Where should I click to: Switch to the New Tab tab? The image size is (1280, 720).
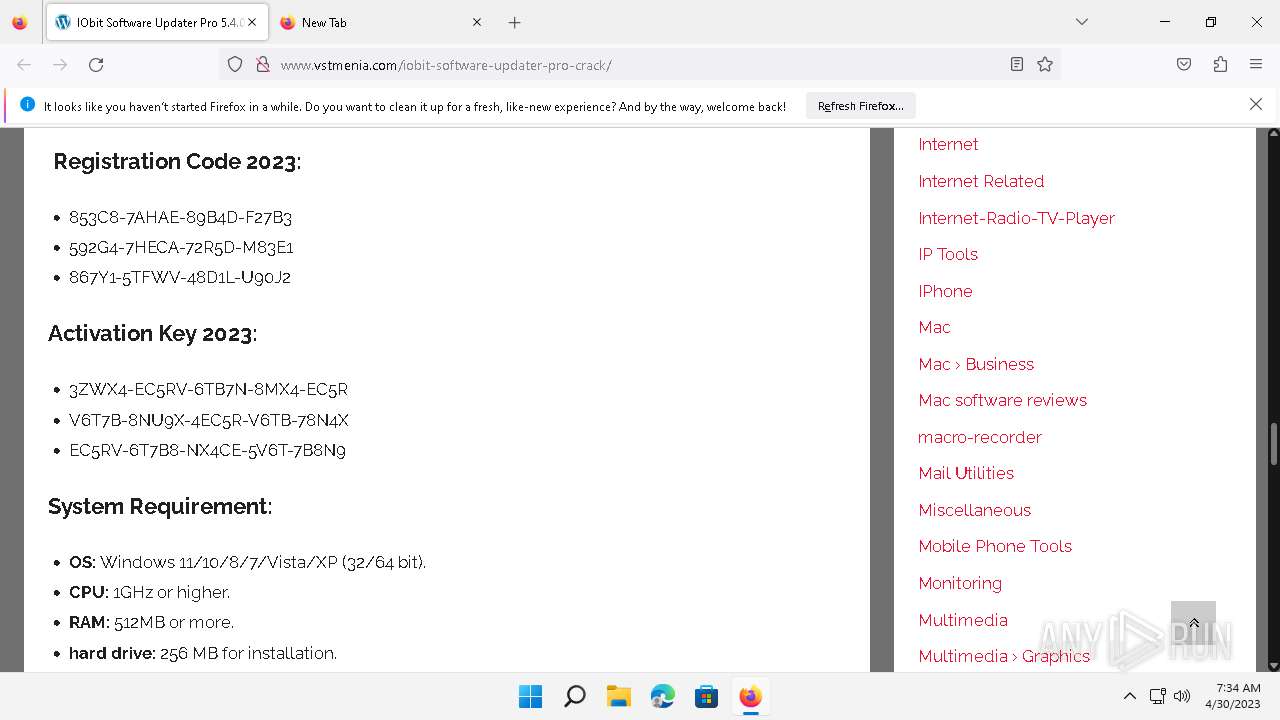coord(380,22)
